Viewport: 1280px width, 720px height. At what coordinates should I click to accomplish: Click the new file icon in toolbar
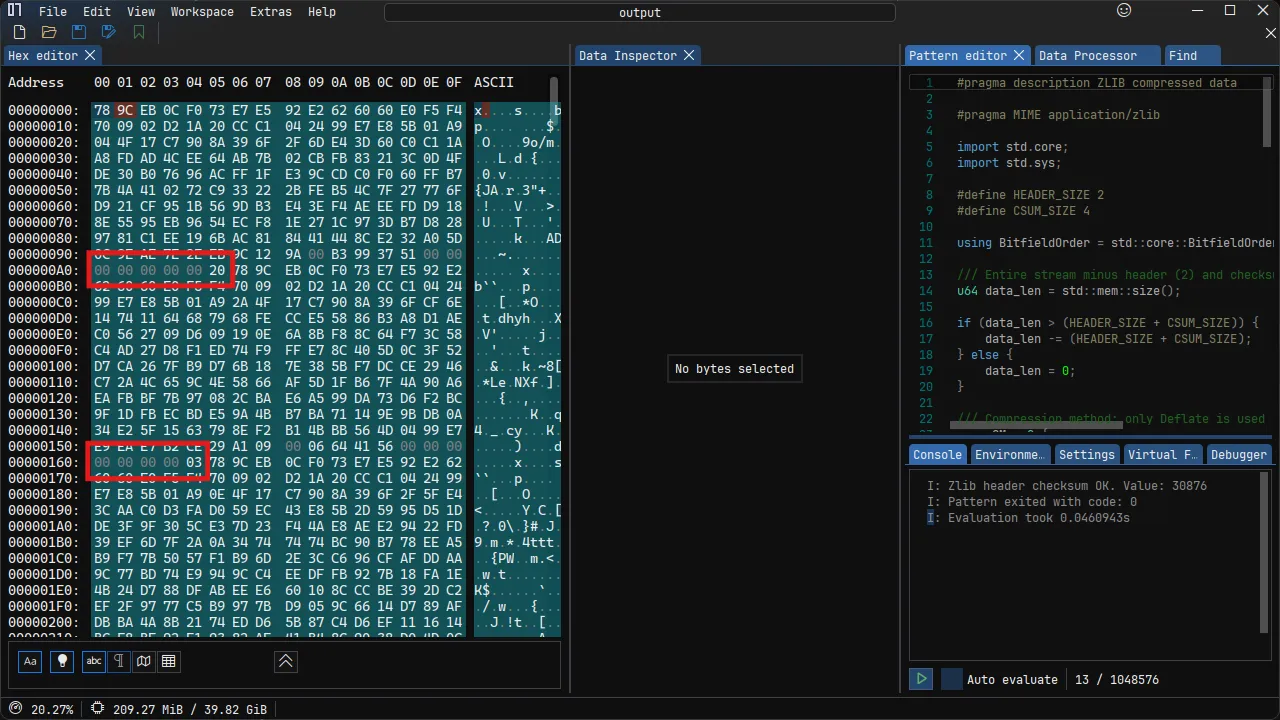pos(19,33)
